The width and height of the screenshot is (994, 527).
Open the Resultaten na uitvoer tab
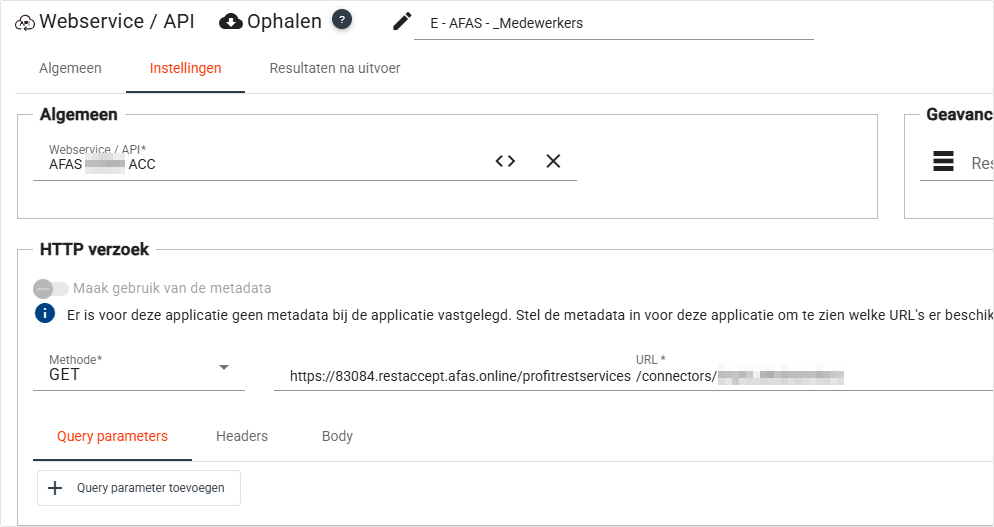(335, 69)
